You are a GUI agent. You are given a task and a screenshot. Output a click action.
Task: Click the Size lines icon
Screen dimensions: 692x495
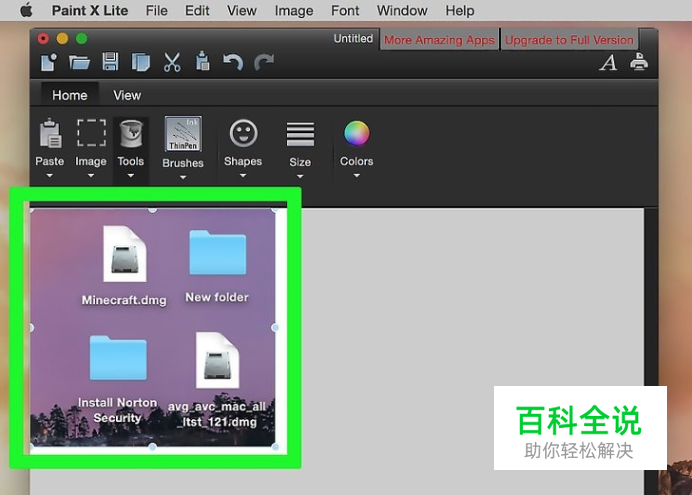coord(300,134)
